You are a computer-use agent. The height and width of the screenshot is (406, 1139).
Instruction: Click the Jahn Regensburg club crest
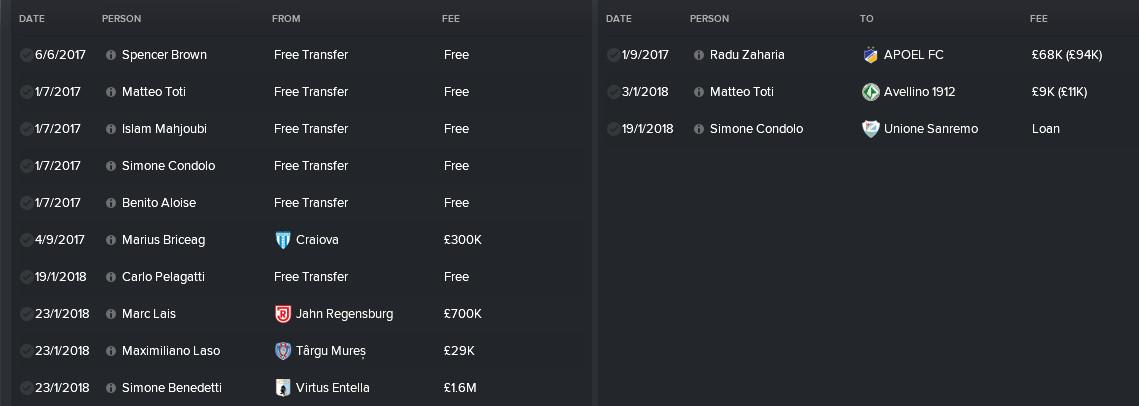283,314
